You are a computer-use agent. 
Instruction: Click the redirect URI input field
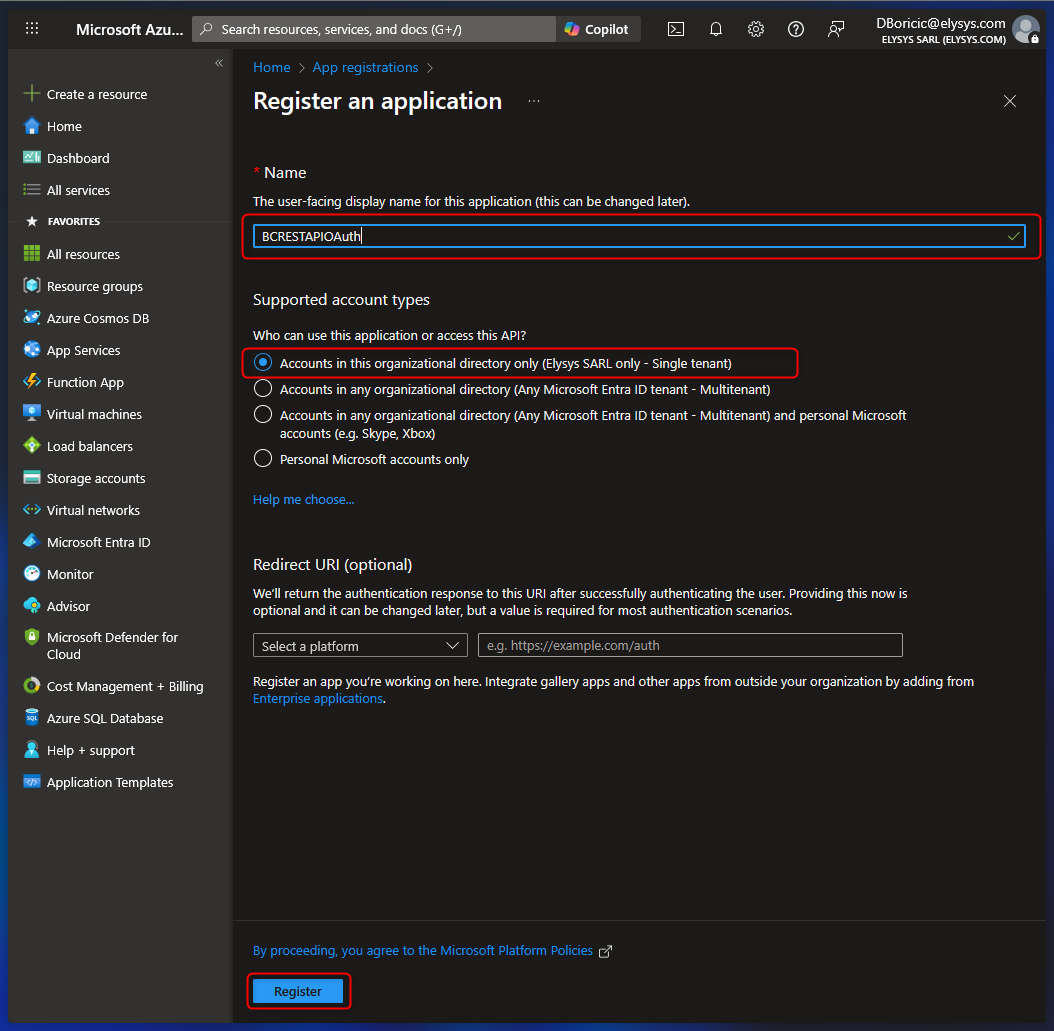click(x=690, y=646)
